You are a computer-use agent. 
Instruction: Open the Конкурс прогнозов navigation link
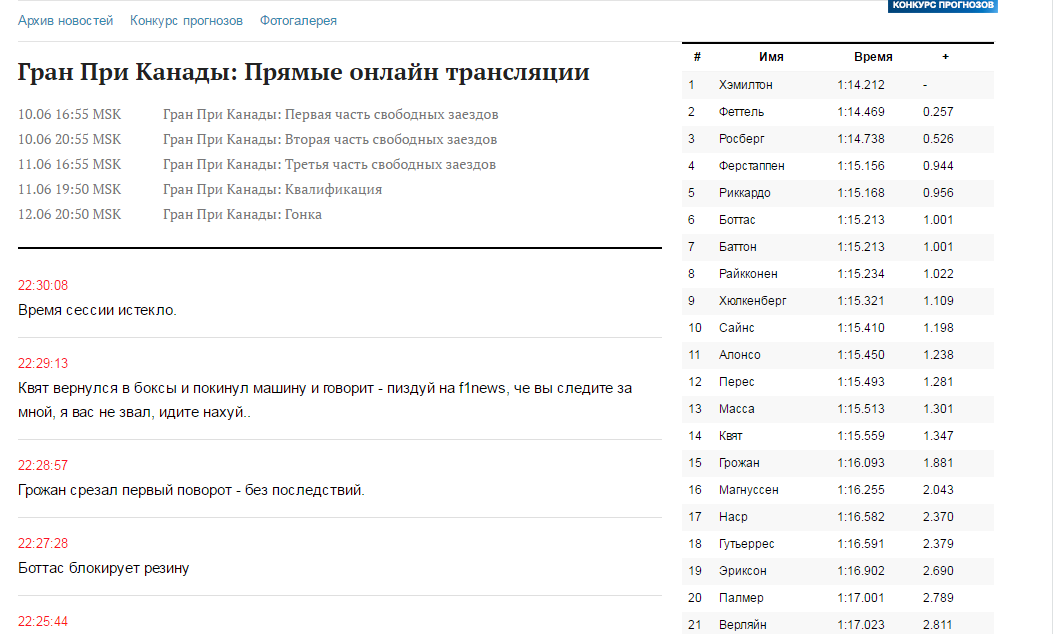[x=186, y=21]
